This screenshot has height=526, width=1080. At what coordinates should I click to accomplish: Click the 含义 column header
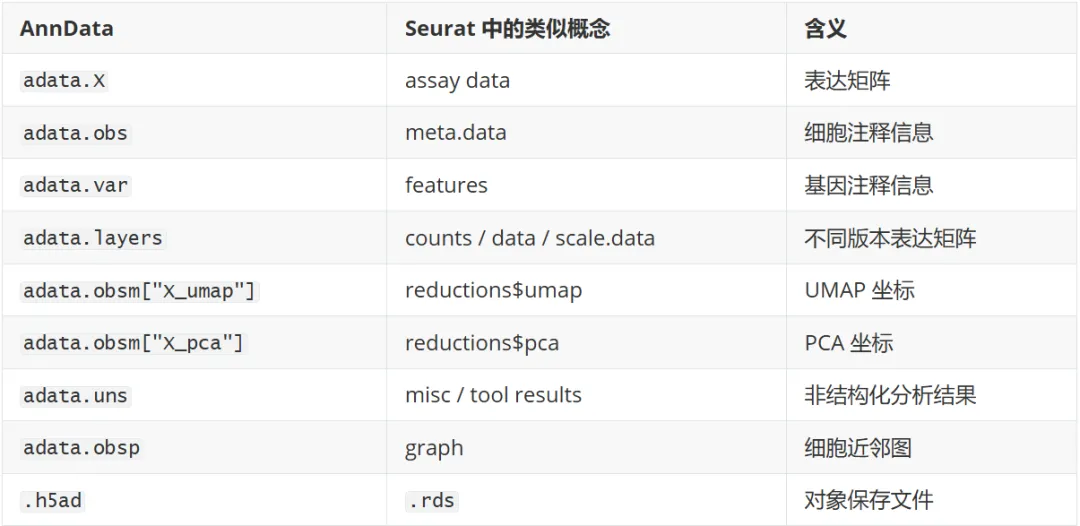click(x=825, y=29)
